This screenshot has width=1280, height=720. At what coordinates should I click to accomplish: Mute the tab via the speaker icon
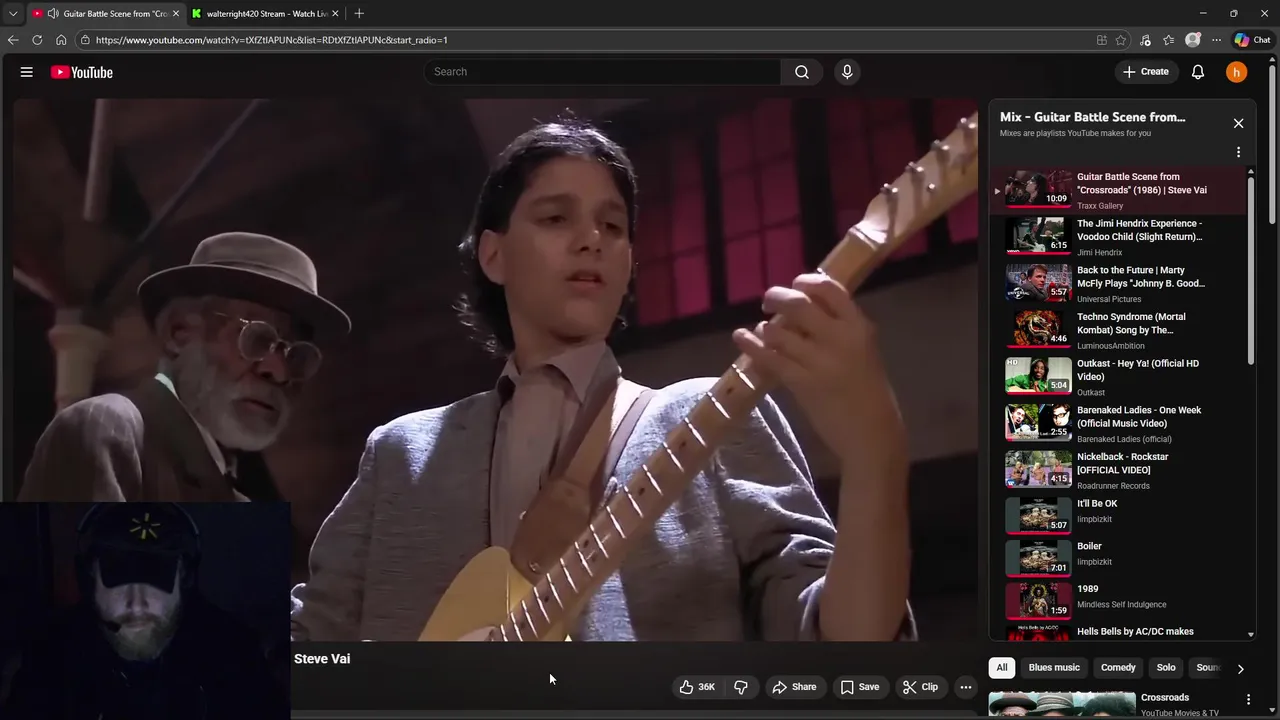point(52,13)
